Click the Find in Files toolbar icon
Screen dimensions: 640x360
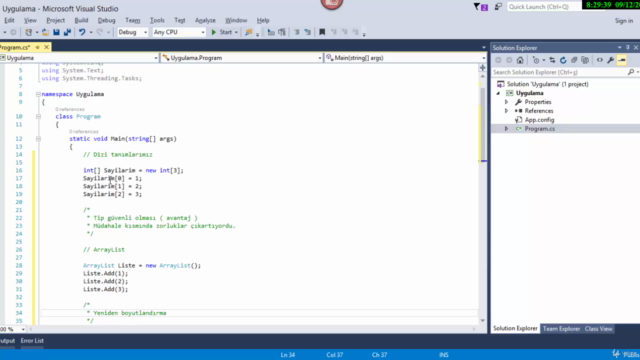[x=248, y=32]
